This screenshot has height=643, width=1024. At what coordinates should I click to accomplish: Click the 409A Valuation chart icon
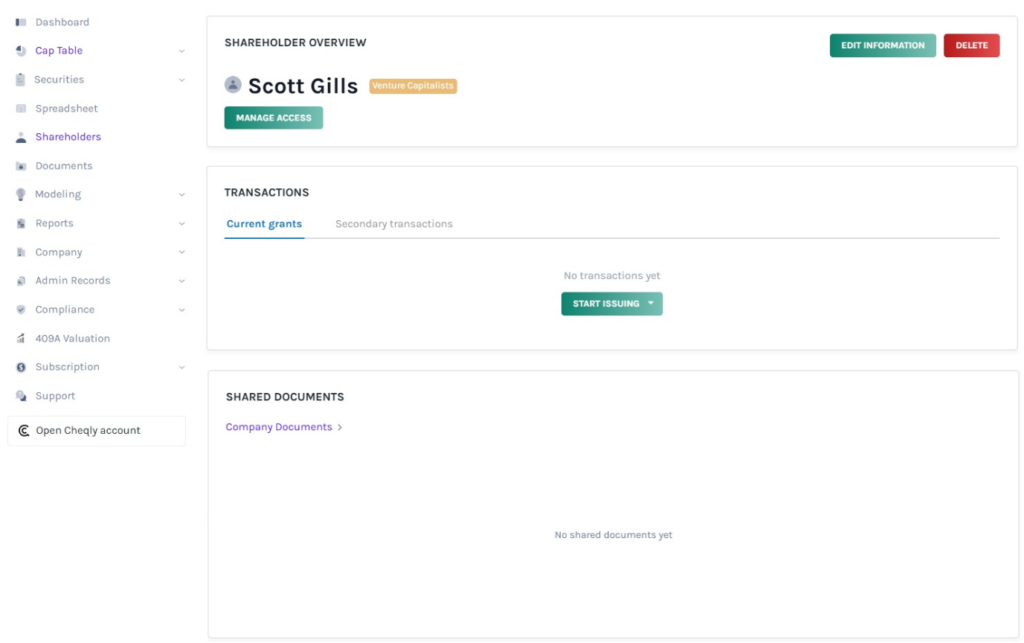coord(21,339)
